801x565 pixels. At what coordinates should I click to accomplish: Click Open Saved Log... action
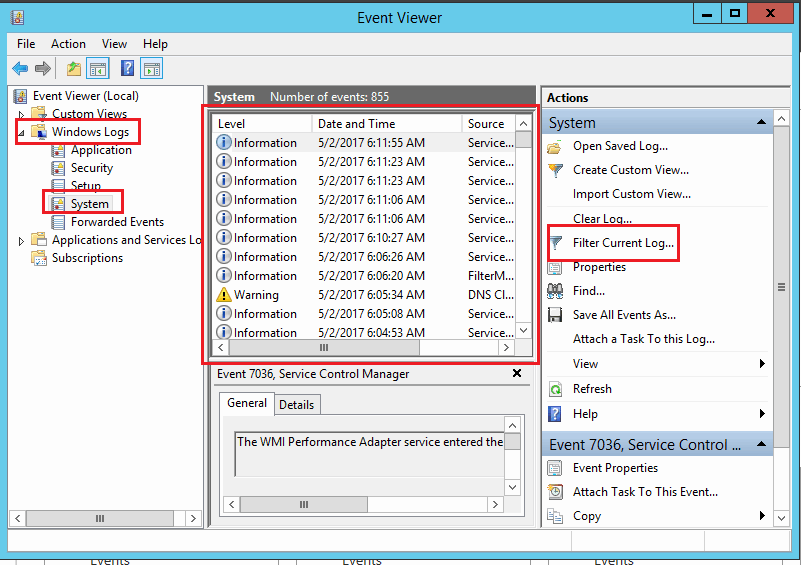pyautogui.click(x=620, y=146)
